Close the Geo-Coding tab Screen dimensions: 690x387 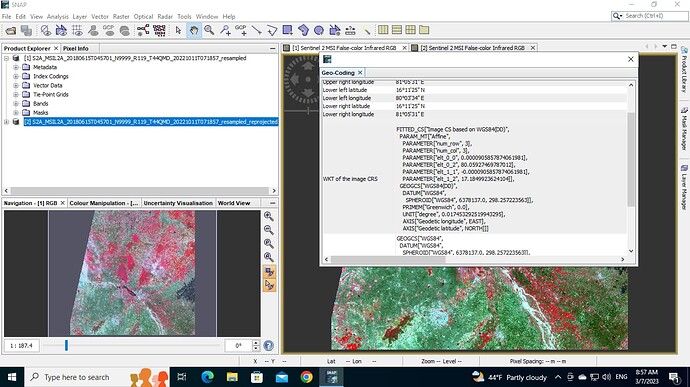coord(360,73)
